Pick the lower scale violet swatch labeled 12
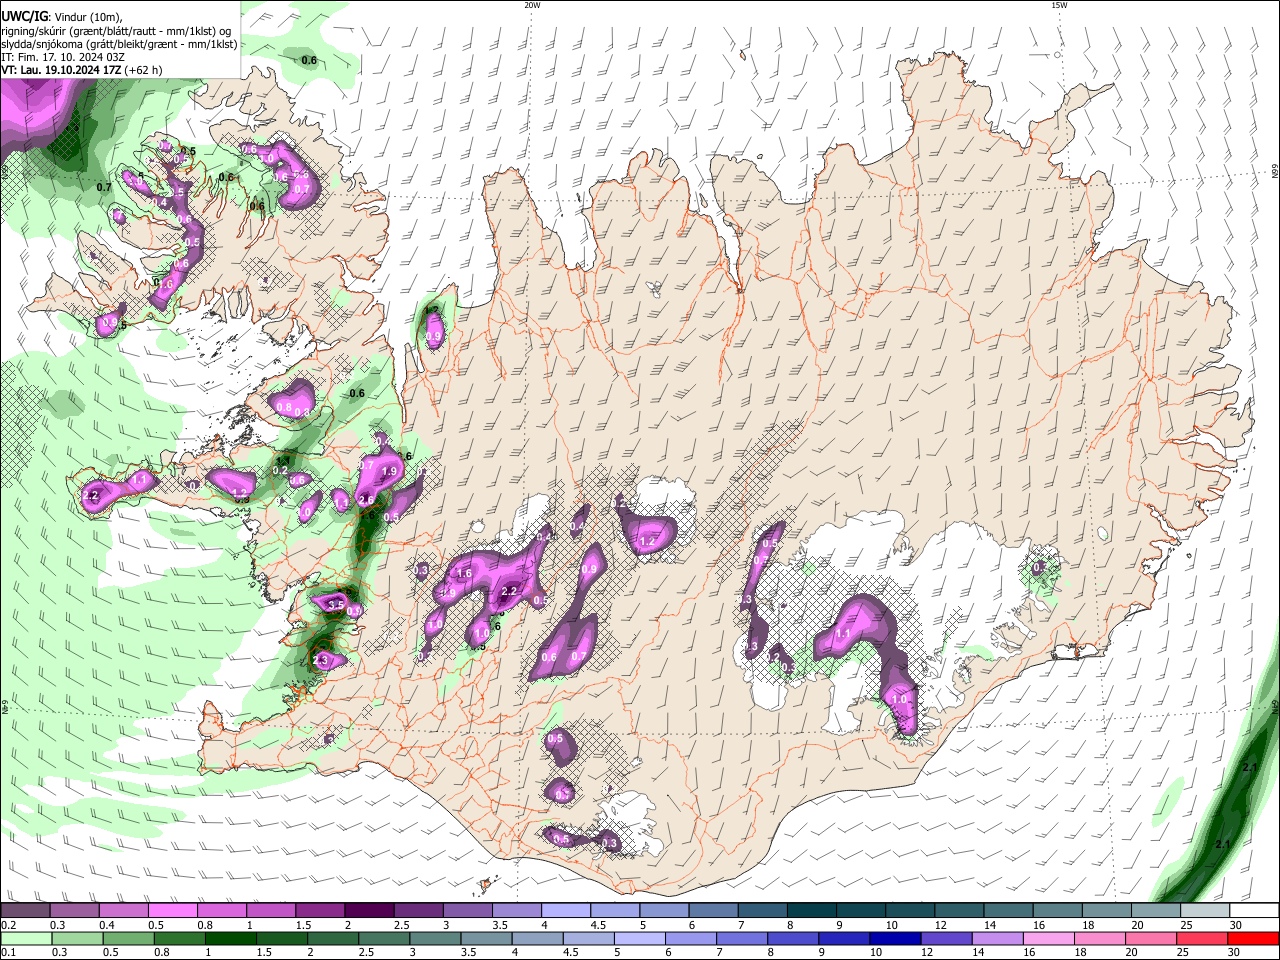 click(945, 938)
